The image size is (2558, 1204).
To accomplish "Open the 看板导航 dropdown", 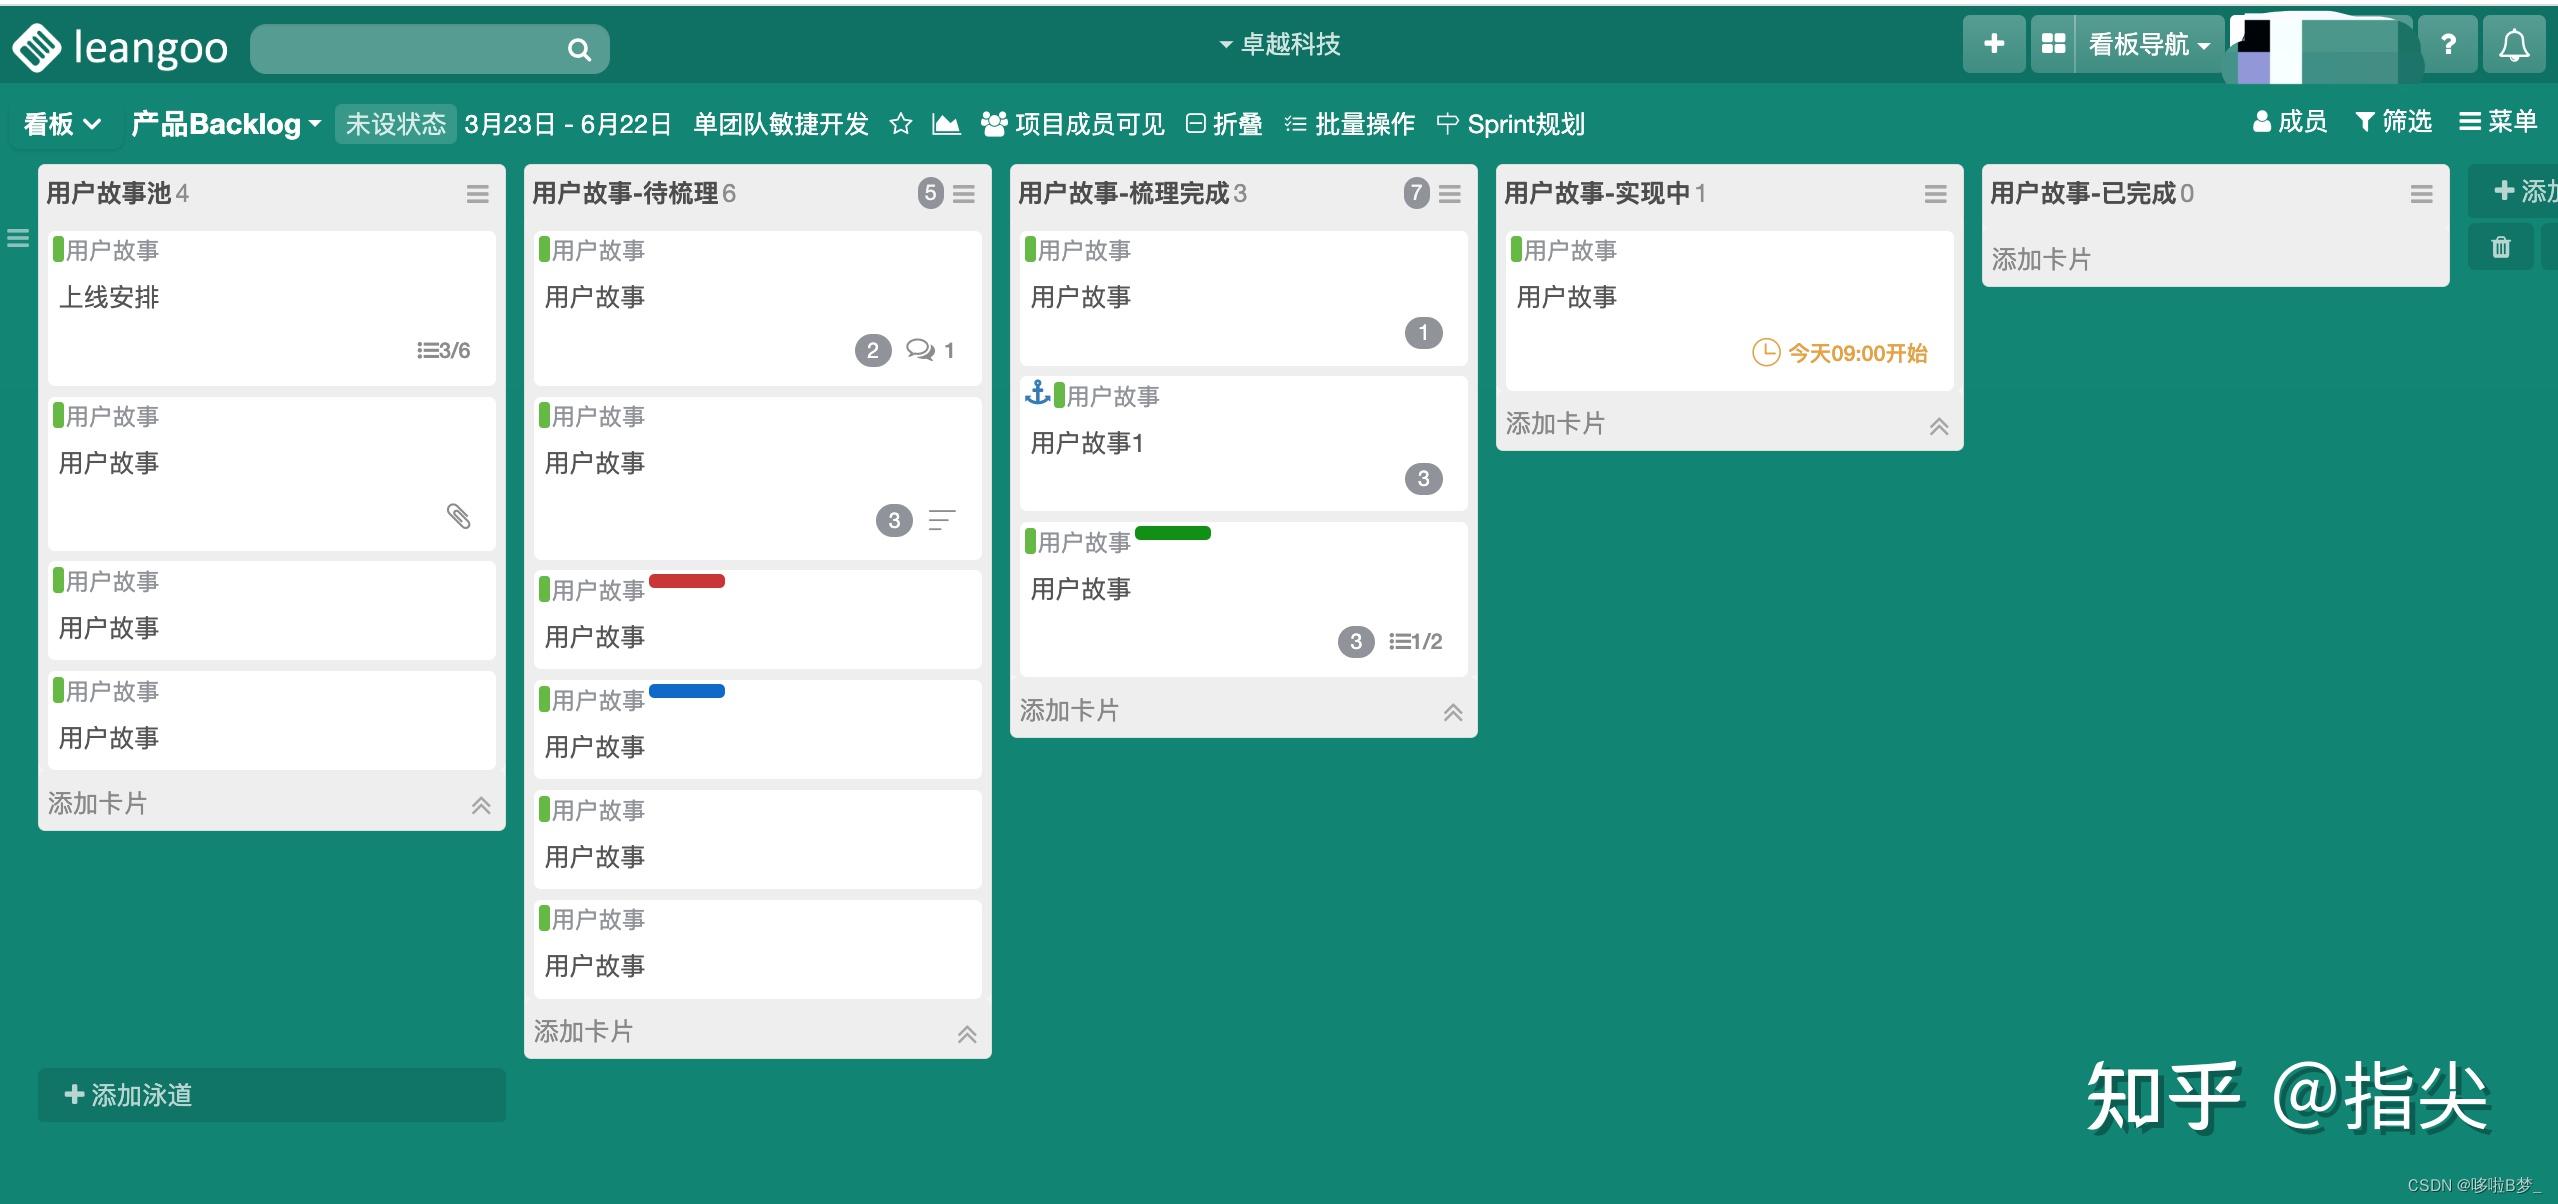I will point(2148,44).
